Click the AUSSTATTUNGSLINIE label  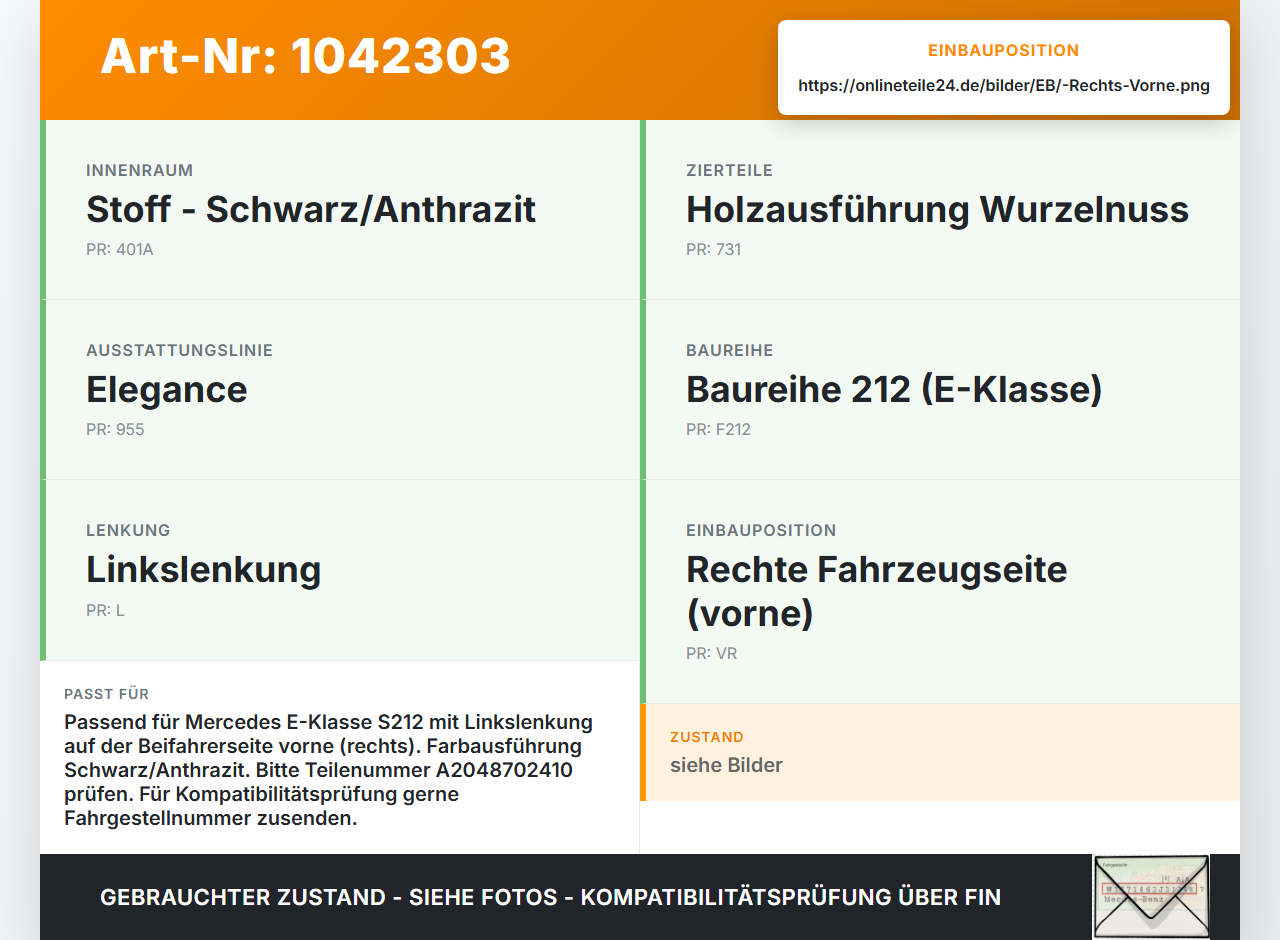(180, 351)
